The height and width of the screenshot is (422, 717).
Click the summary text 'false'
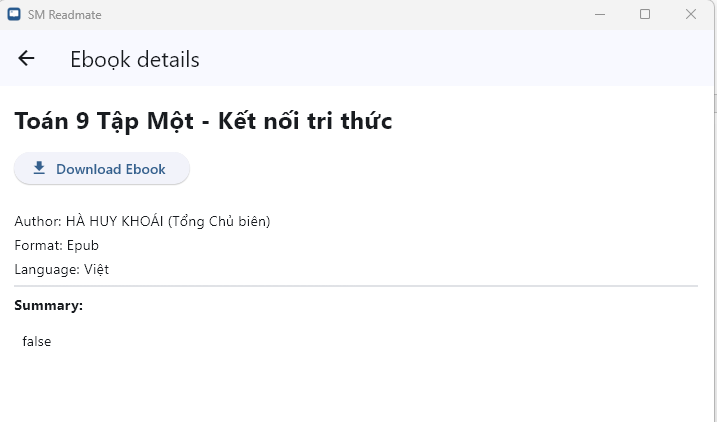[x=36, y=341]
